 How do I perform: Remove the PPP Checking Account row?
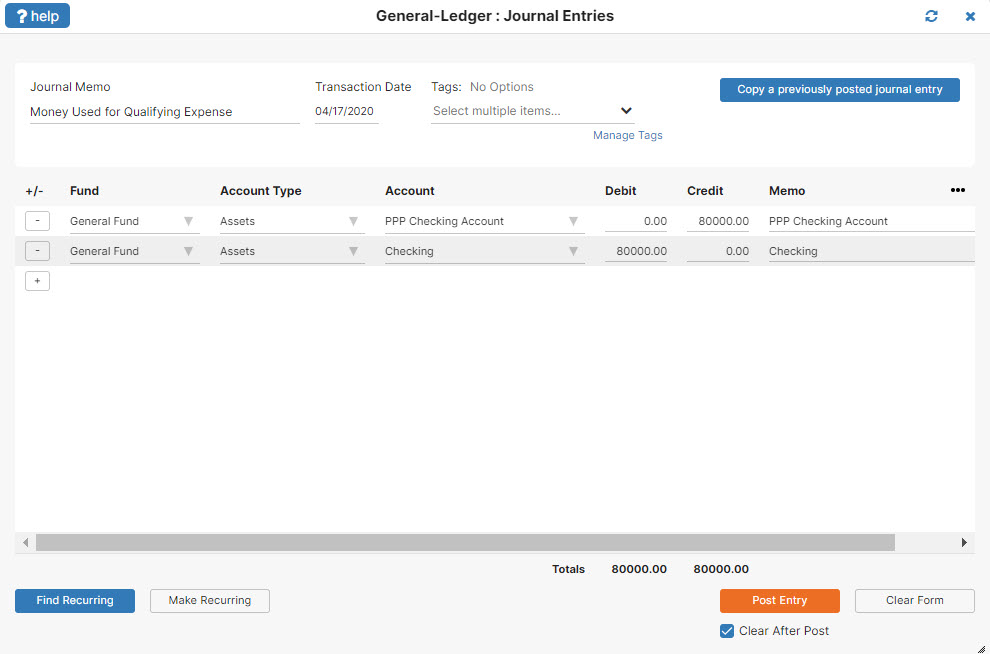click(x=37, y=221)
